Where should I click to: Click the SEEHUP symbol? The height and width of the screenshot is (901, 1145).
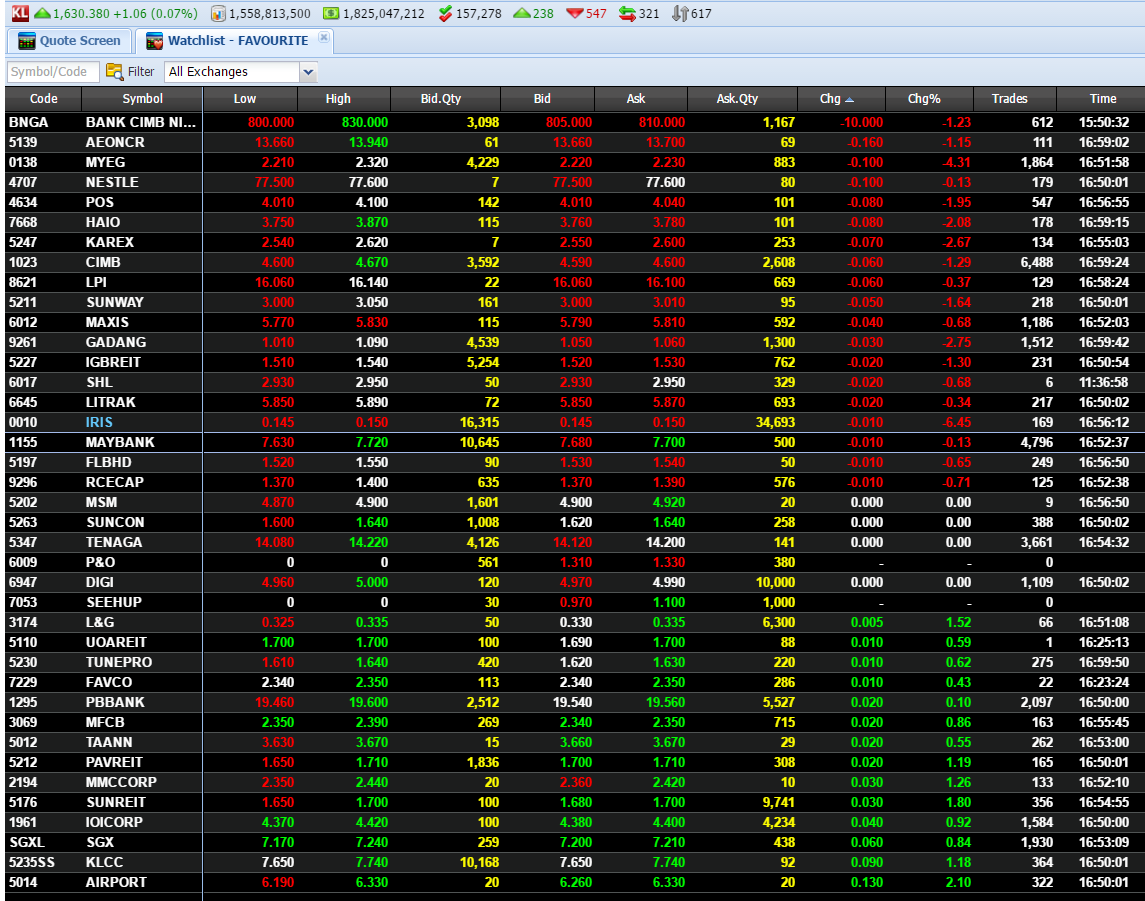[x=114, y=602]
